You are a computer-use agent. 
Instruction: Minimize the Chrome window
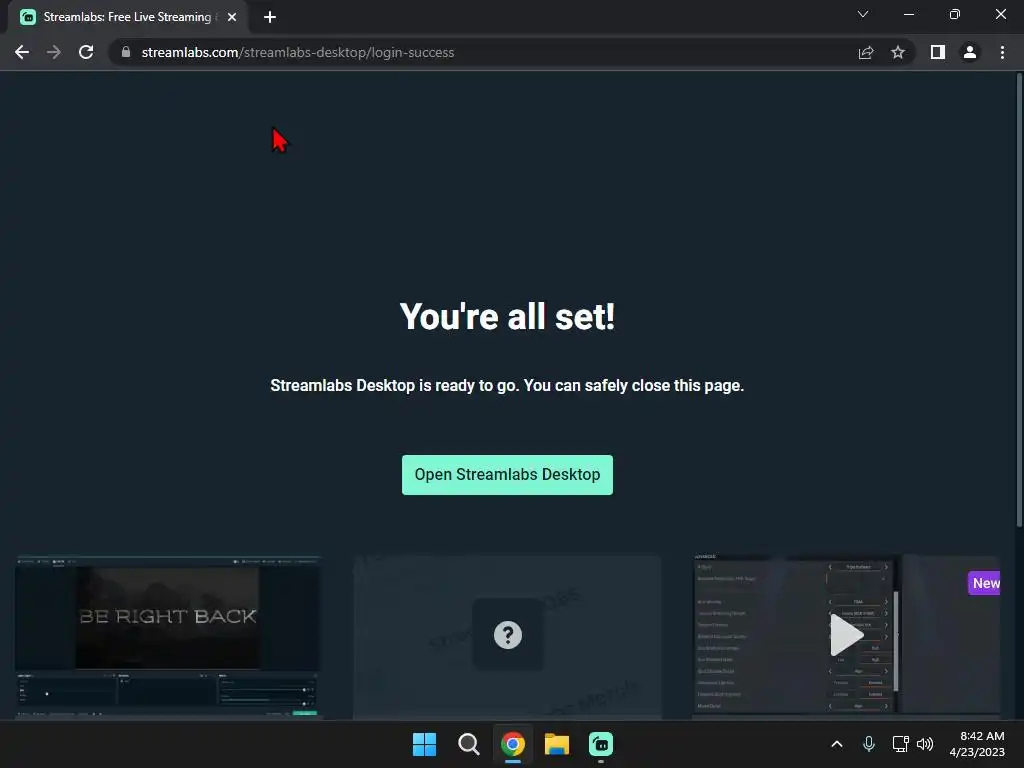pyautogui.click(x=908, y=14)
